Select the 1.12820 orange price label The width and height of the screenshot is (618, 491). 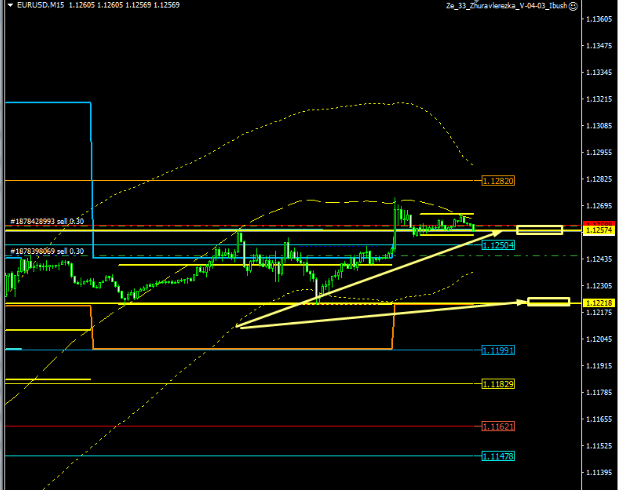pyautogui.click(x=497, y=181)
